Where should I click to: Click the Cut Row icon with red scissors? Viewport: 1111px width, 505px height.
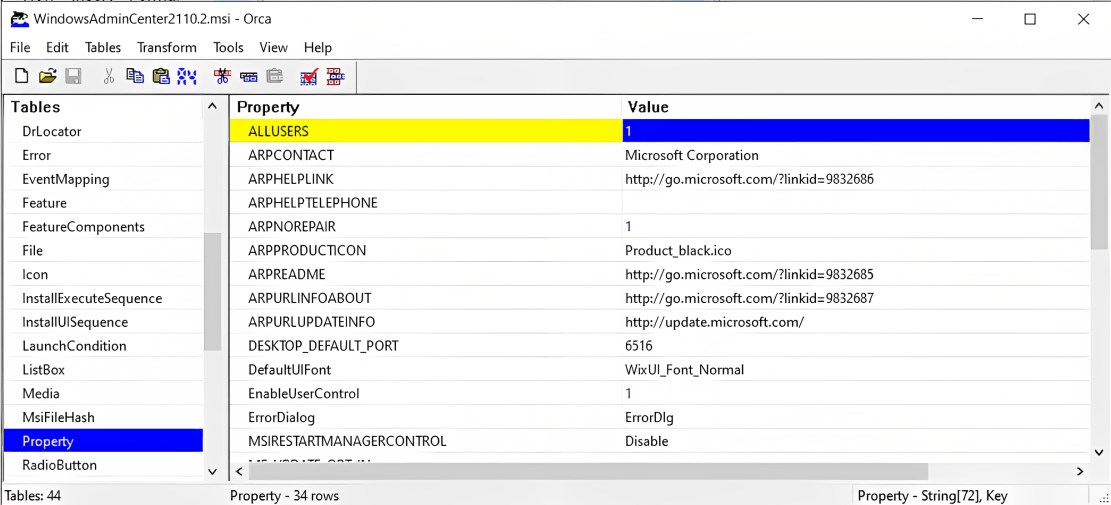pos(222,76)
